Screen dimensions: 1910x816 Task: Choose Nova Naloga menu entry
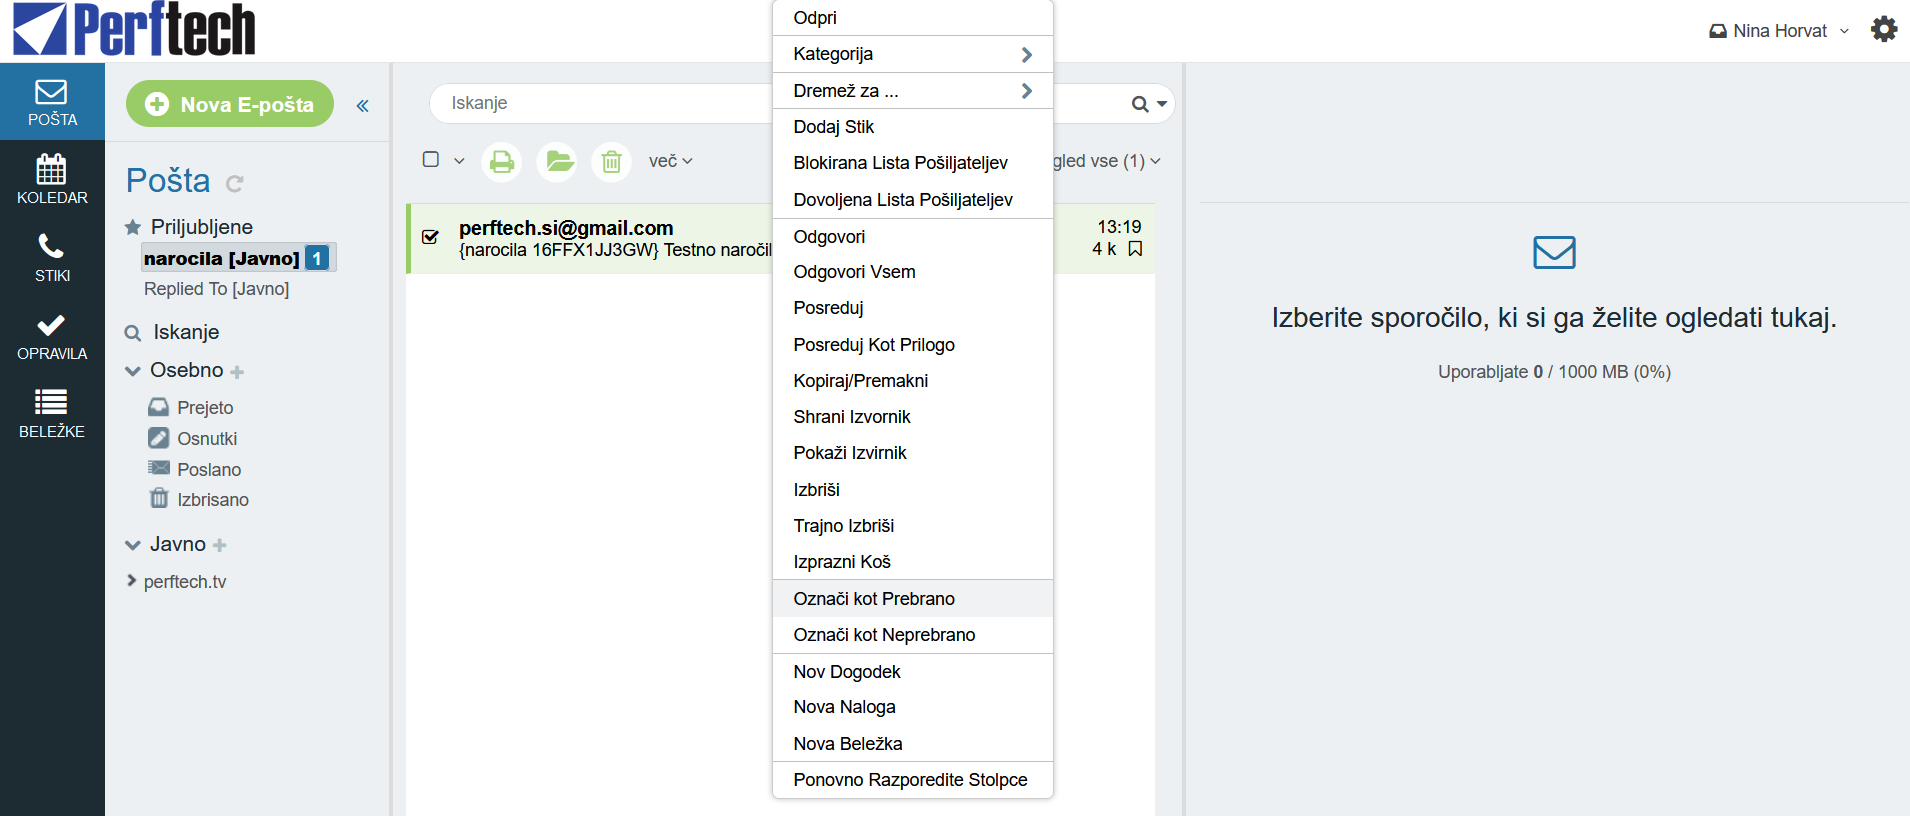pyautogui.click(x=913, y=707)
